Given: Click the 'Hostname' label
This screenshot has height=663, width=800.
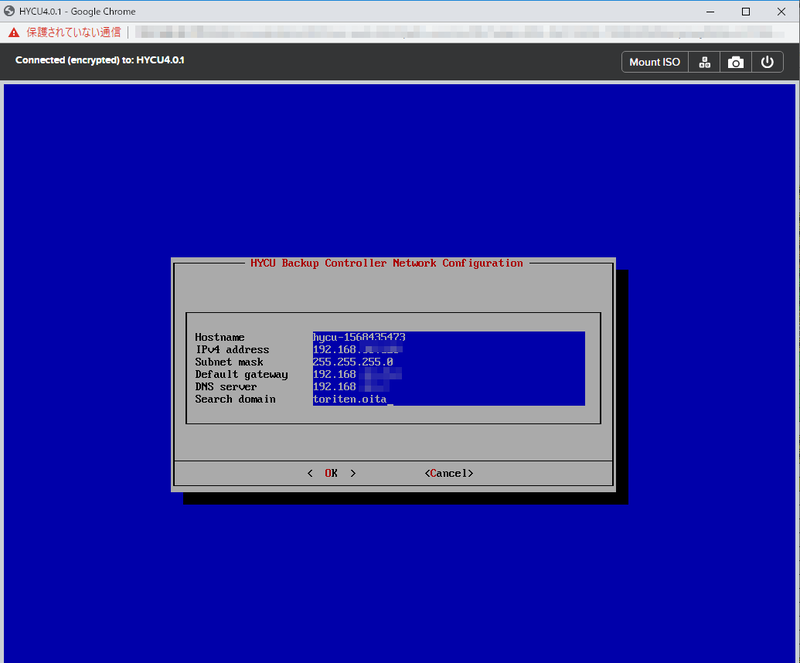Looking at the screenshot, I should click(220, 337).
